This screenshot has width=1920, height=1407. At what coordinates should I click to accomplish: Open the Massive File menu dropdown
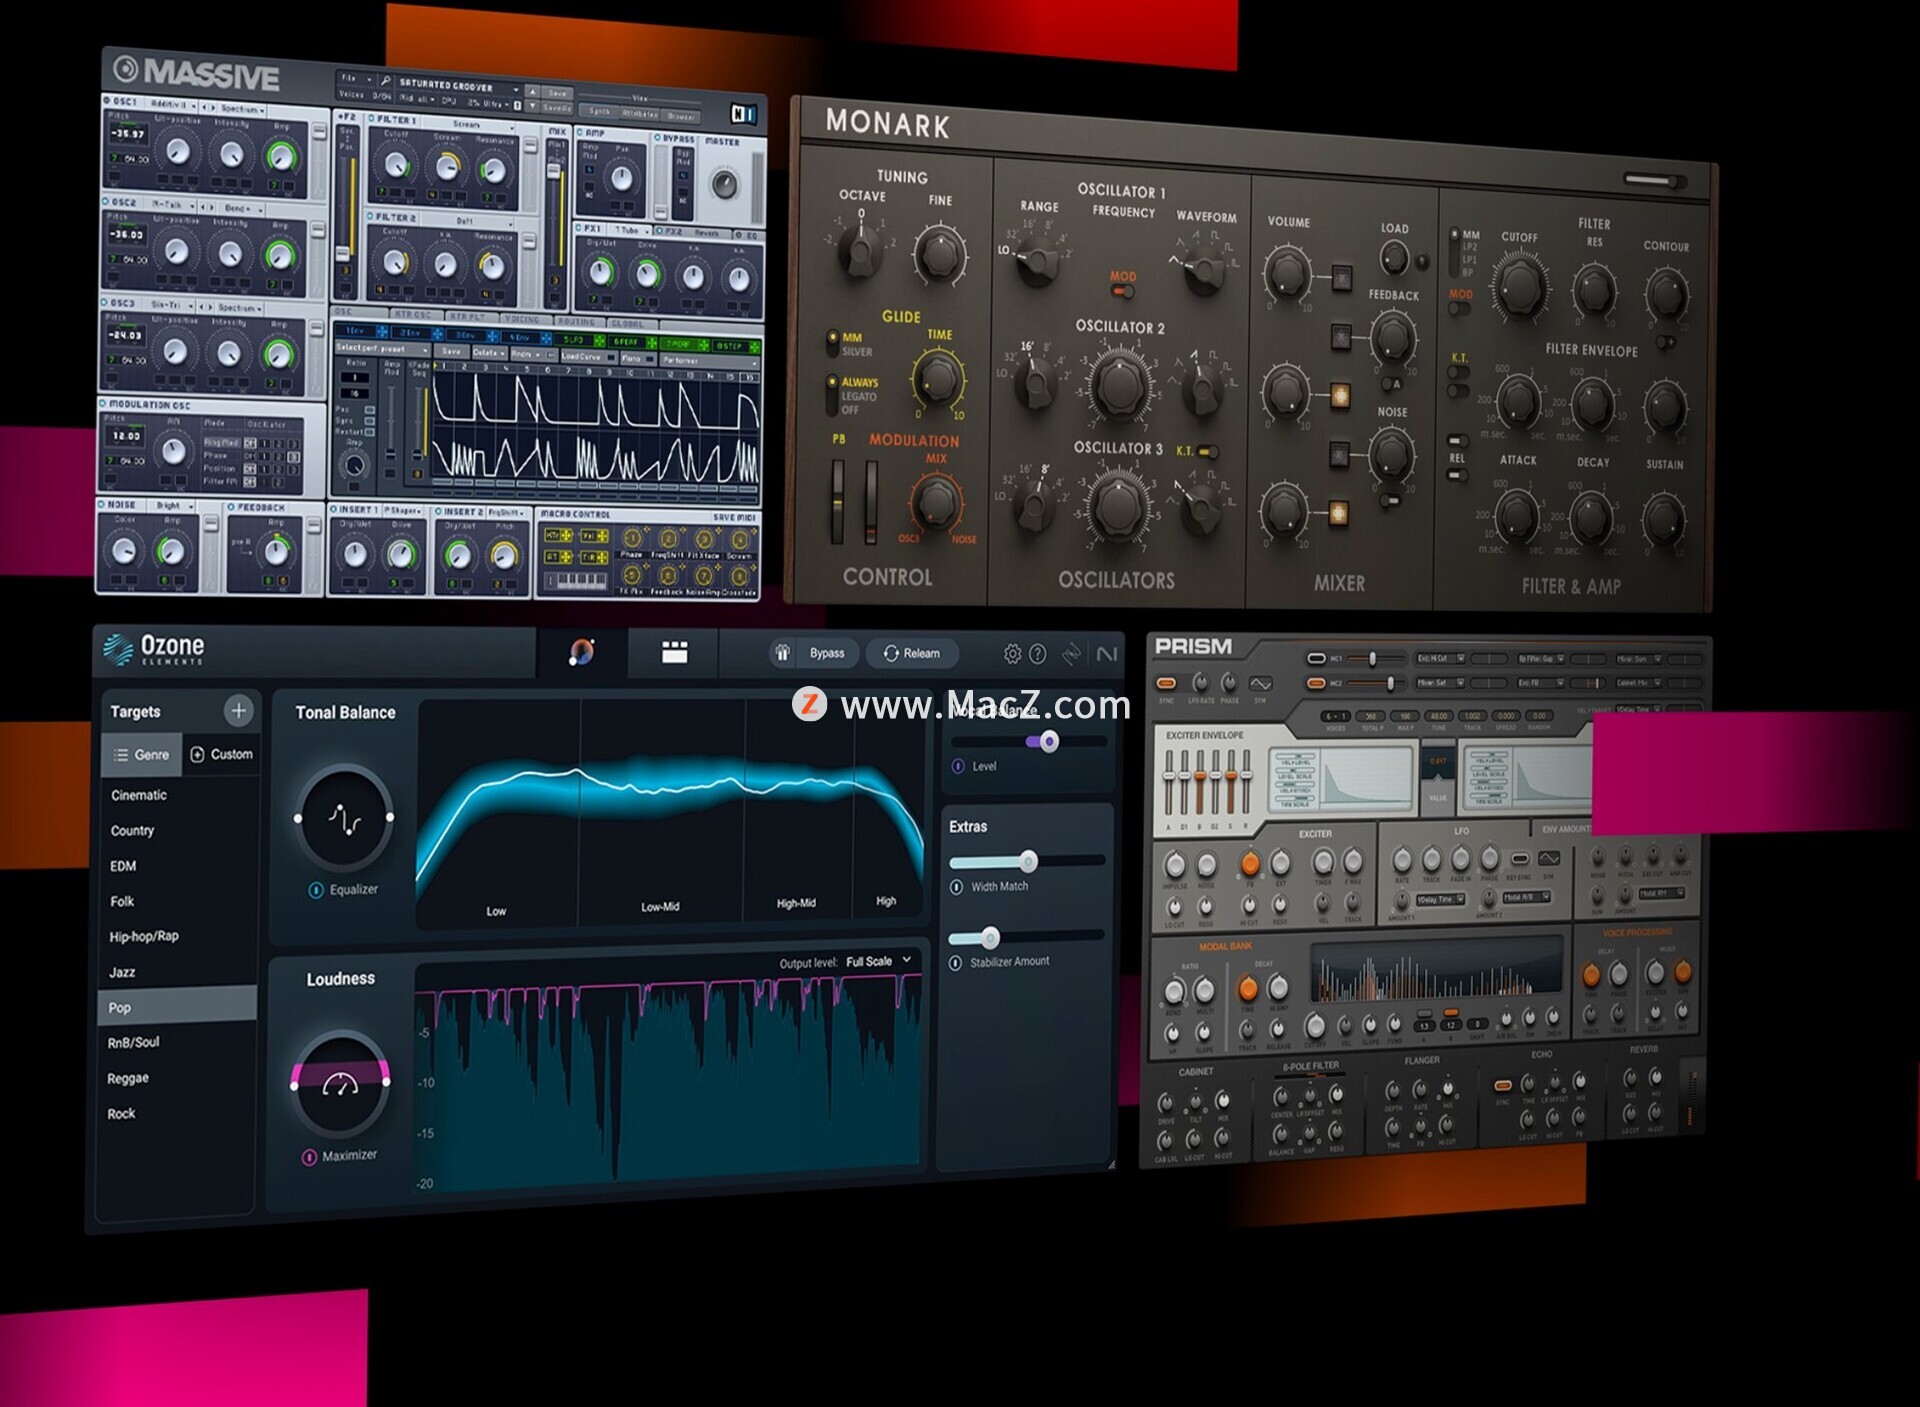coord(356,78)
